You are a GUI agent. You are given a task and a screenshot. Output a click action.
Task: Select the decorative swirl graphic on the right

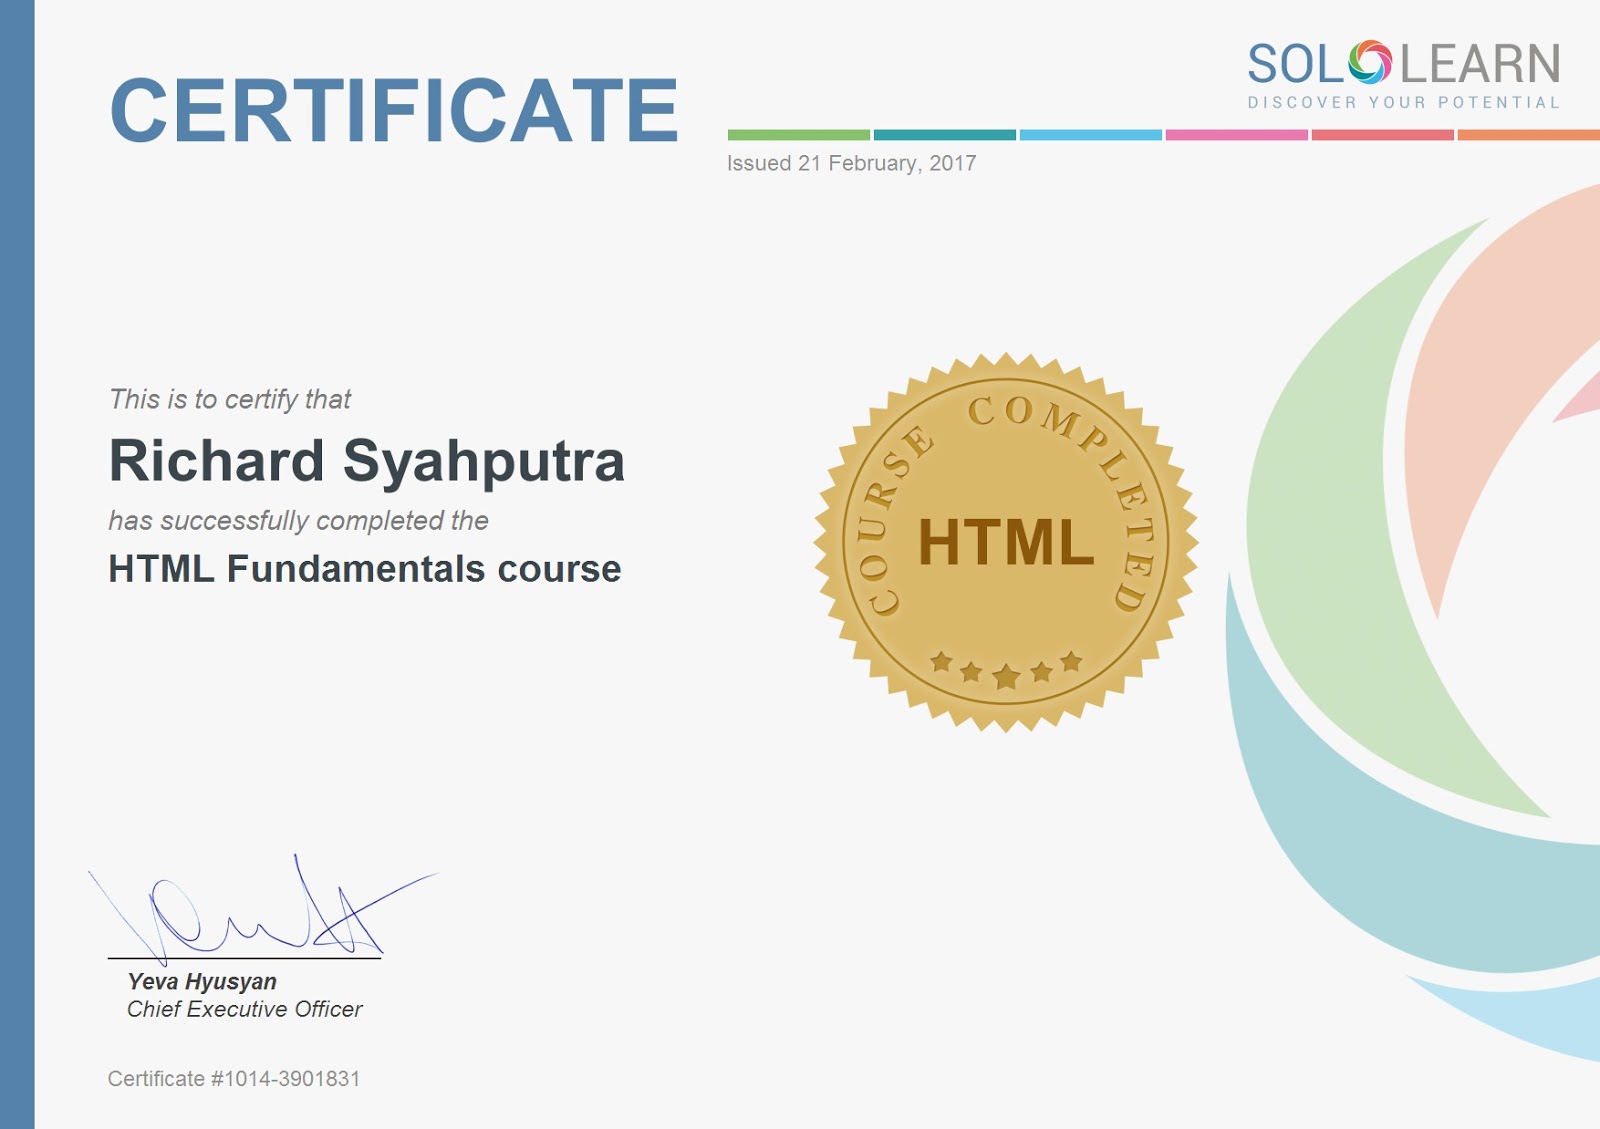pos(1400,600)
